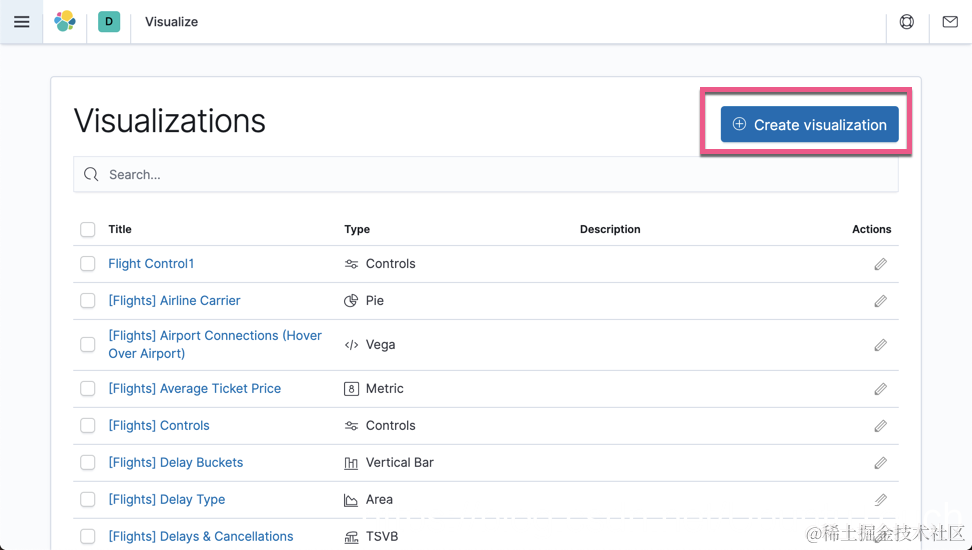This screenshot has width=972, height=550.
Task: Click Controls icon in Flight Control1 row
Action: (351, 264)
